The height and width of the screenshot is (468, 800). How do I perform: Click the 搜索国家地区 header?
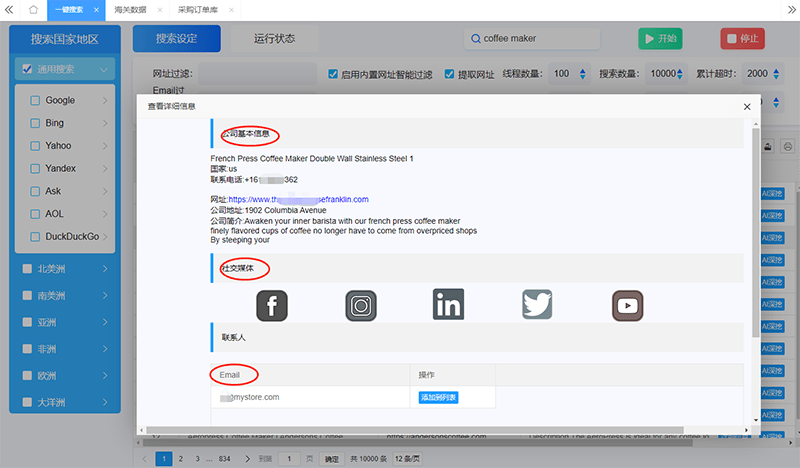tap(65, 39)
